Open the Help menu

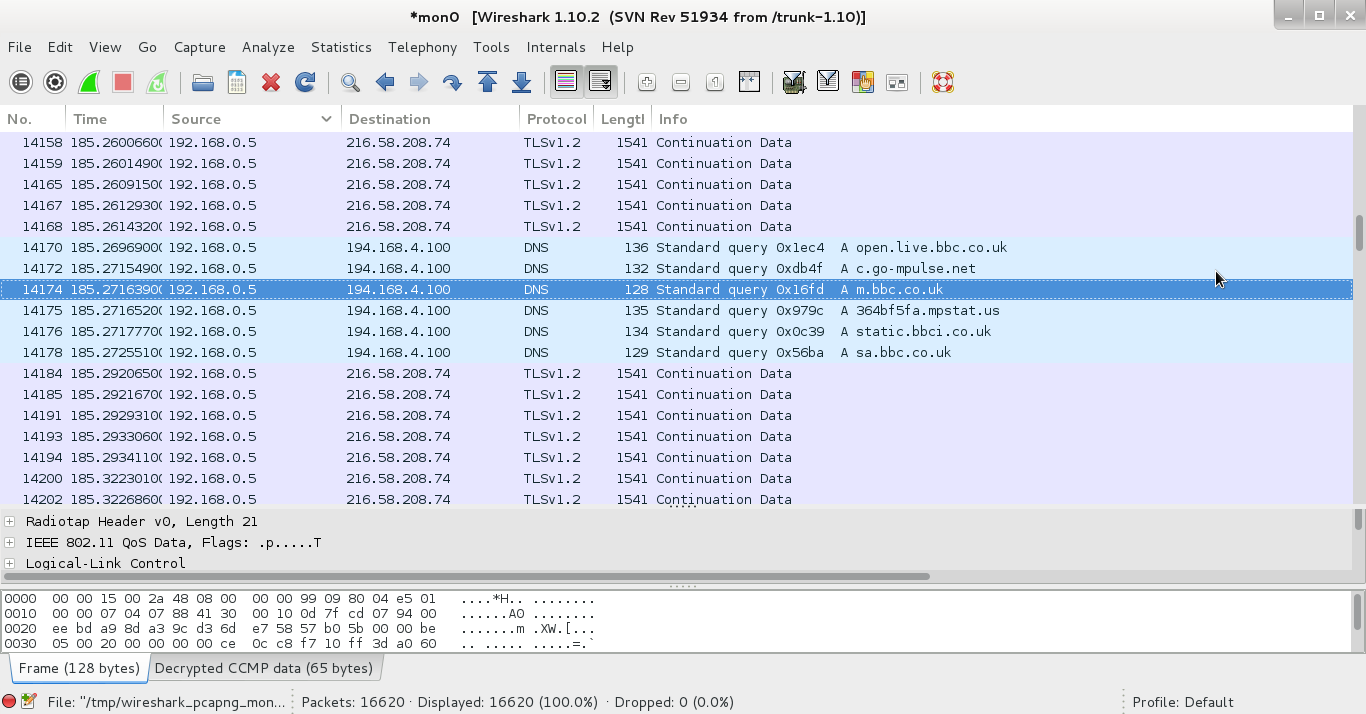click(617, 47)
